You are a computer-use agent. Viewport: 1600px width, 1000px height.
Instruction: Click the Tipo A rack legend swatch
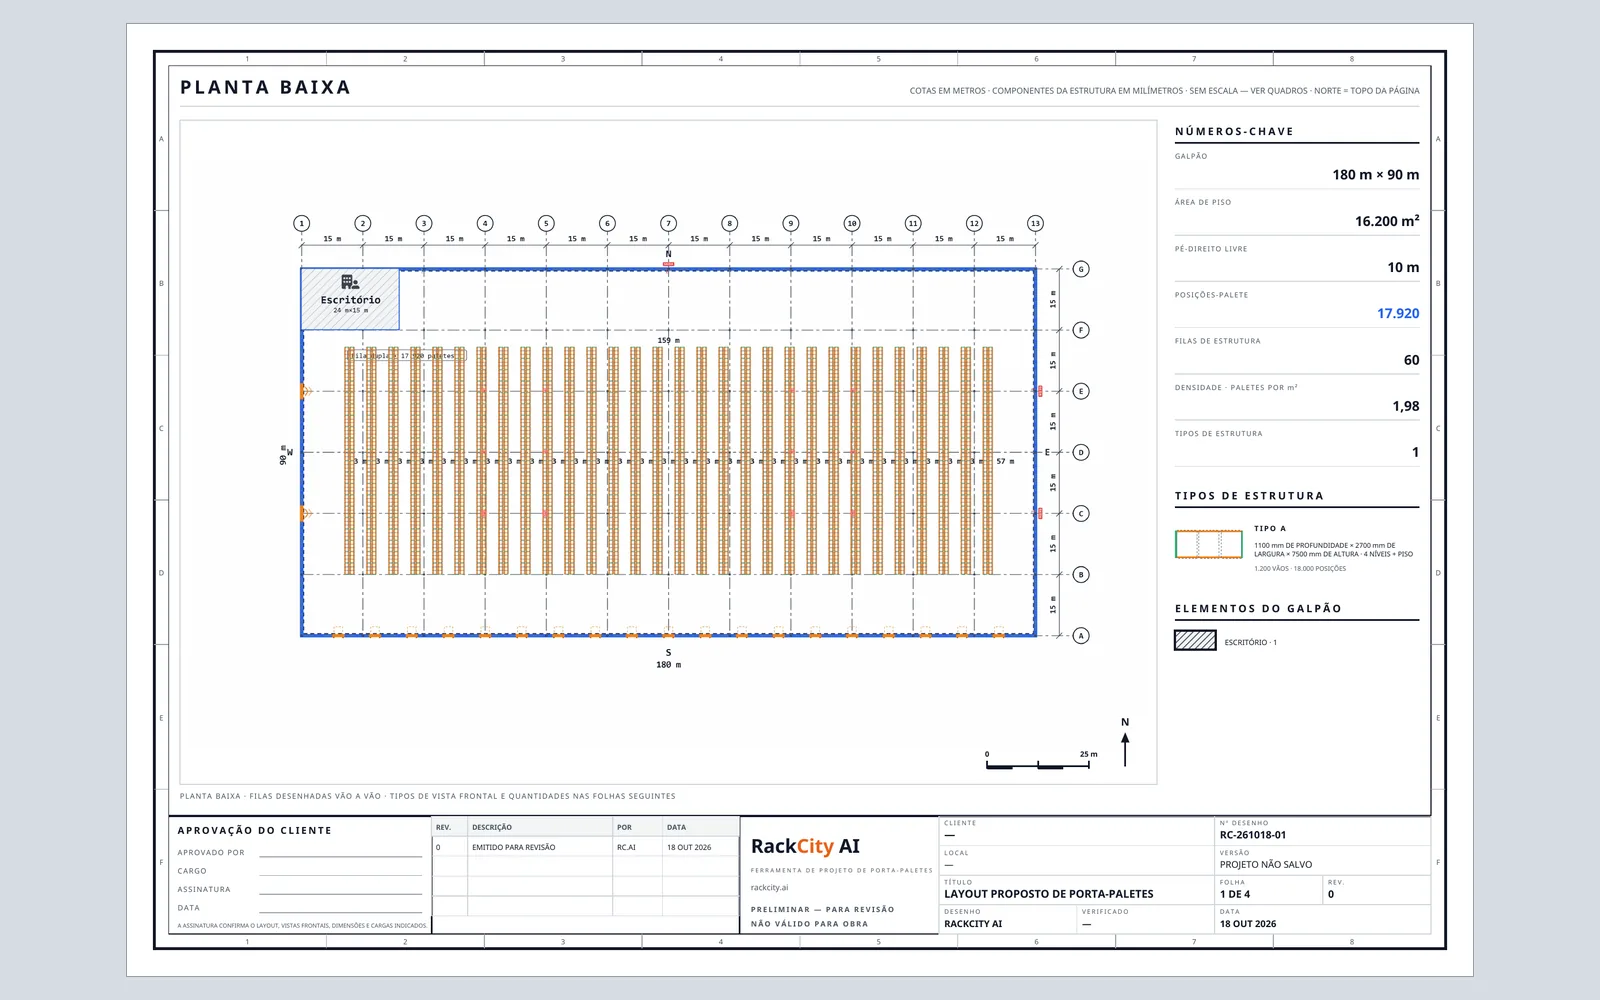1209,544
